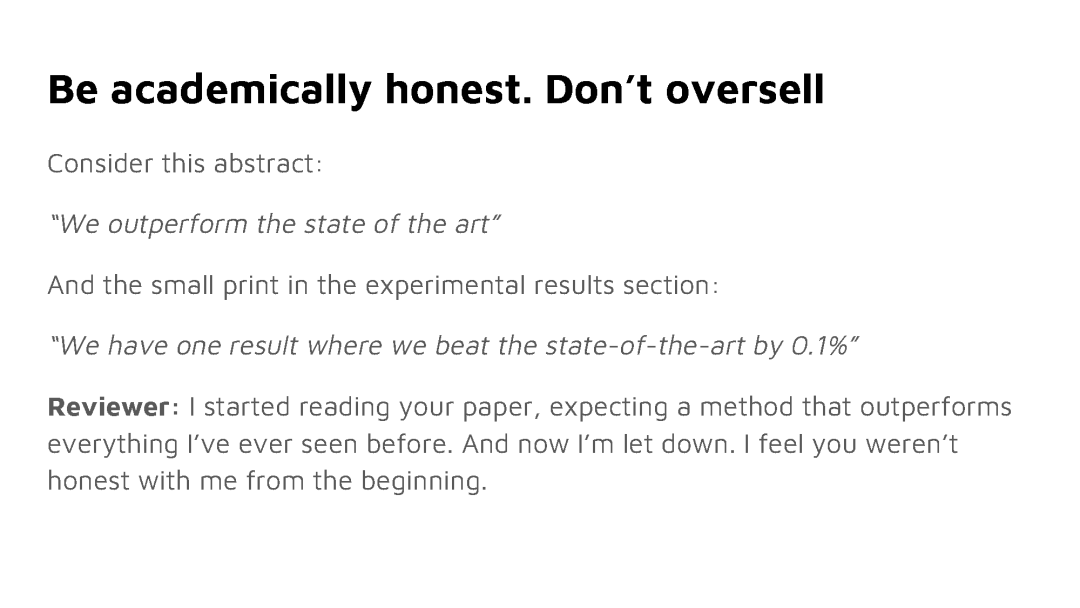Click the phrase 'expecting a method that outperforms'
Screen dimensions: 1080x608
(x=780, y=408)
